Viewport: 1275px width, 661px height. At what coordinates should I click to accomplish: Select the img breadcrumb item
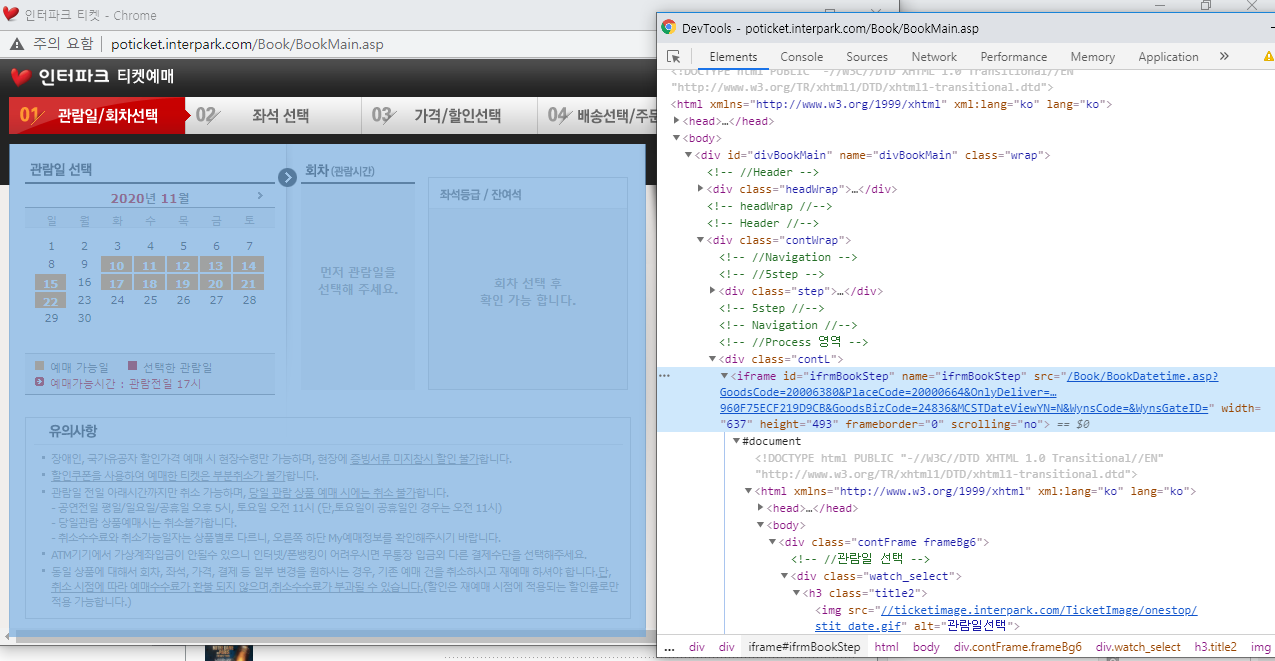[1260, 647]
